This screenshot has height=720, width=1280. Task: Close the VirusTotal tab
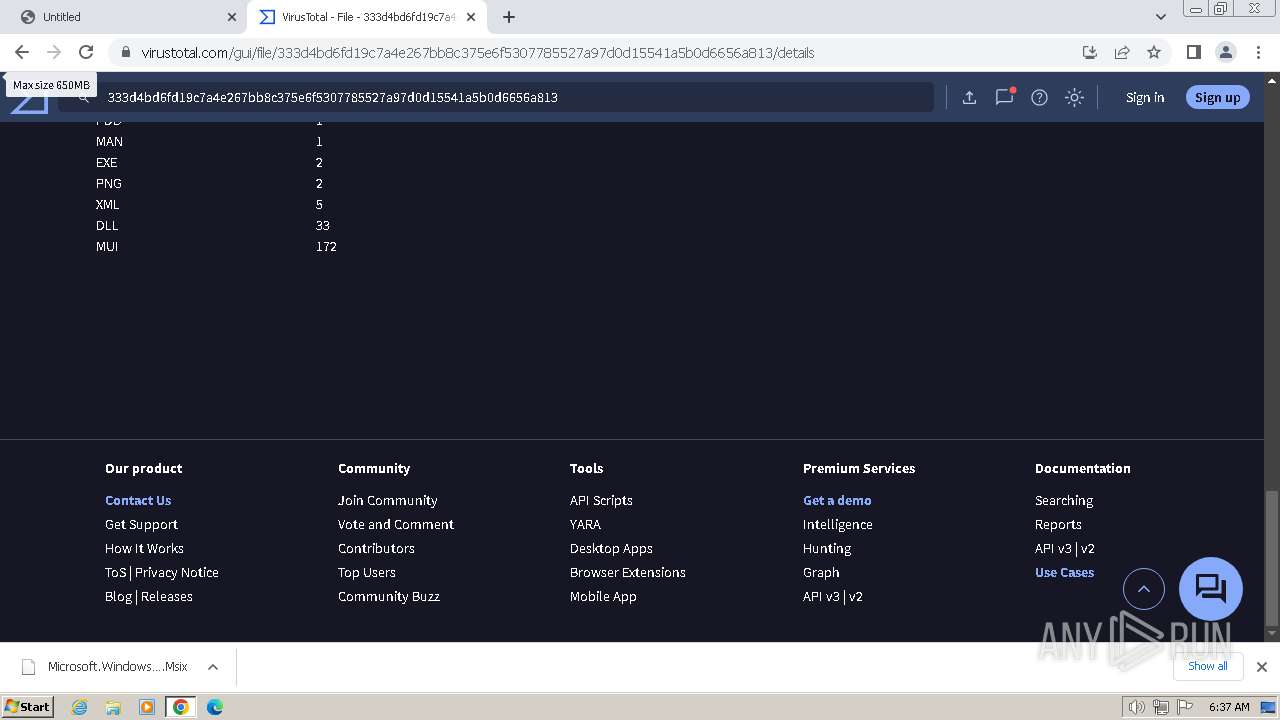click(x=471, y=17)
